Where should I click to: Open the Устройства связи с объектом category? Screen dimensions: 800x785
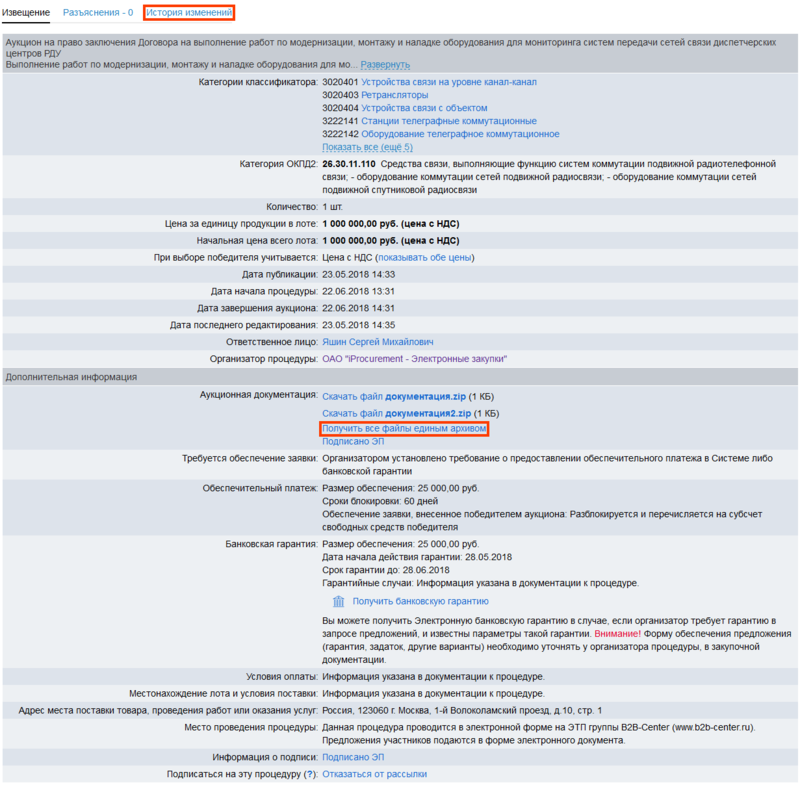[x=424, y=107]
